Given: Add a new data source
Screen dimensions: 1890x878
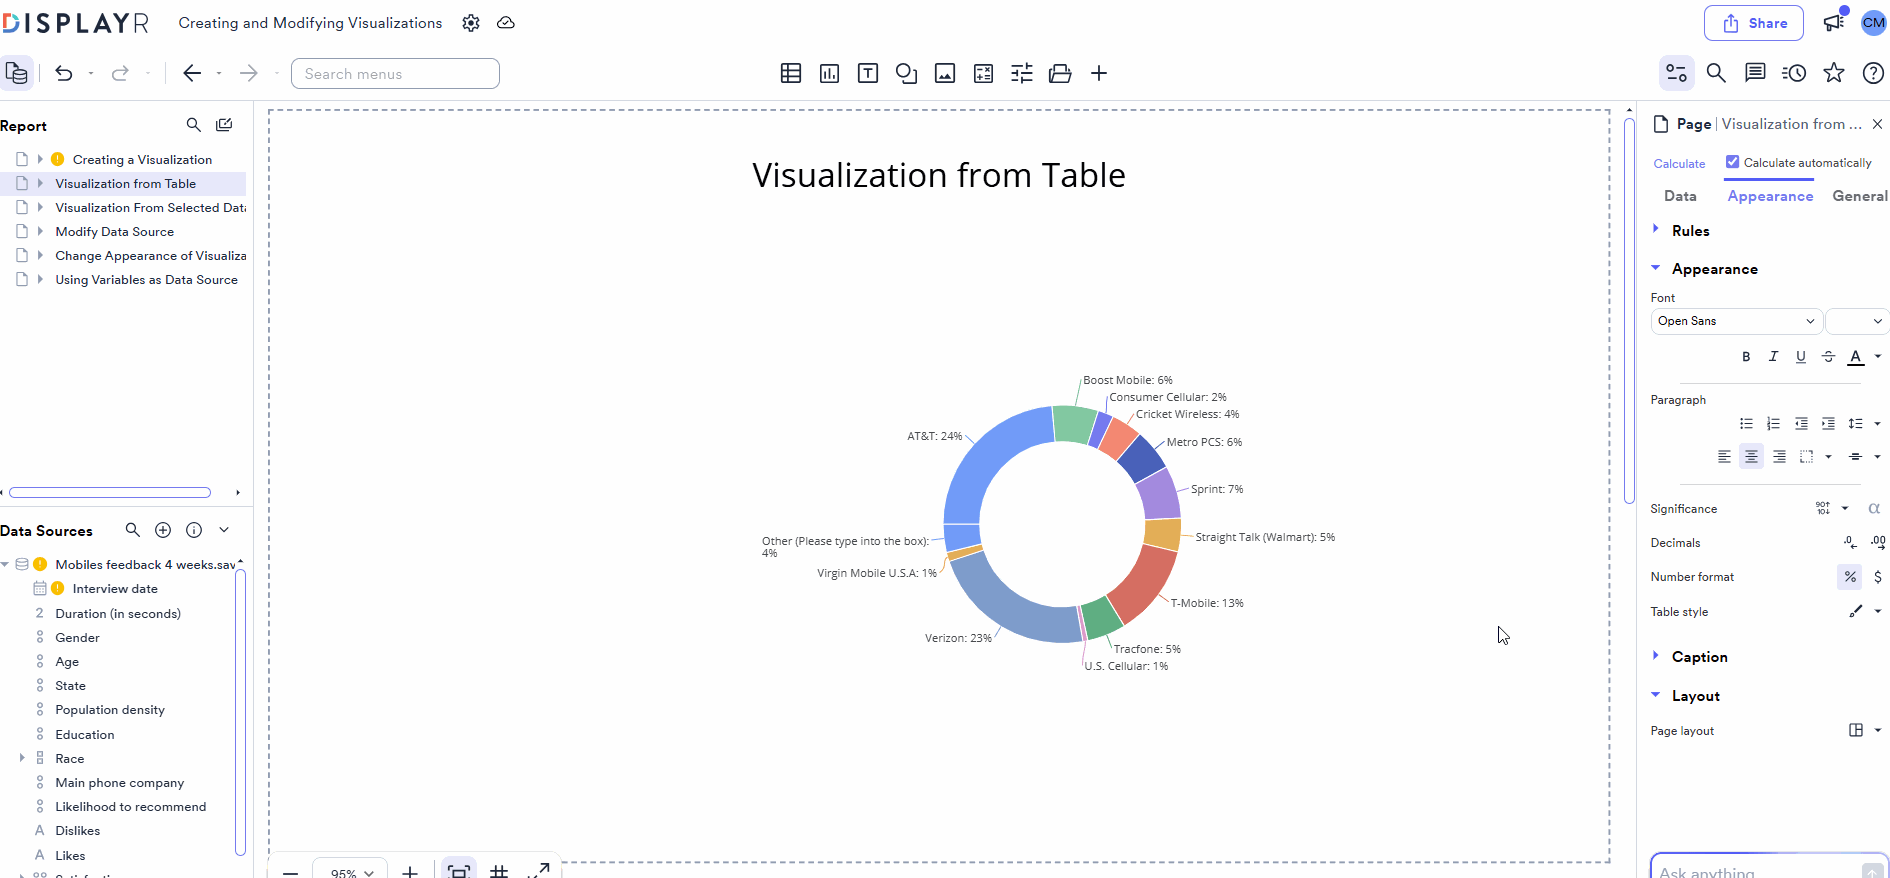Looking at the screenshot, I should tap(163, 530).
